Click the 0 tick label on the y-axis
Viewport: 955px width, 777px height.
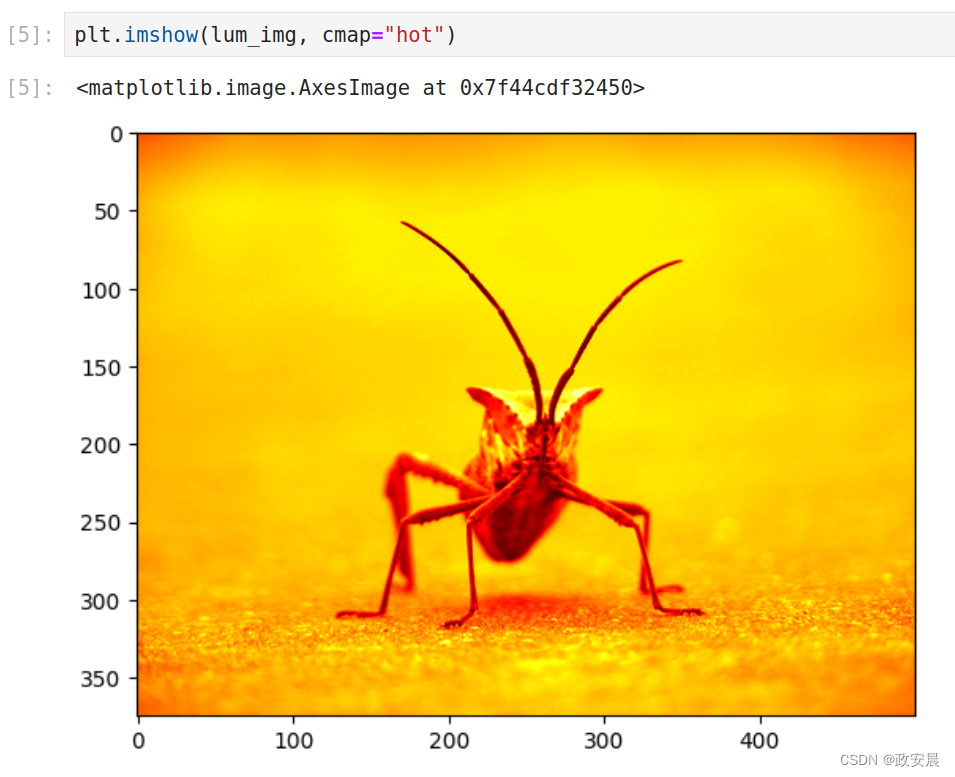point(115,134)
